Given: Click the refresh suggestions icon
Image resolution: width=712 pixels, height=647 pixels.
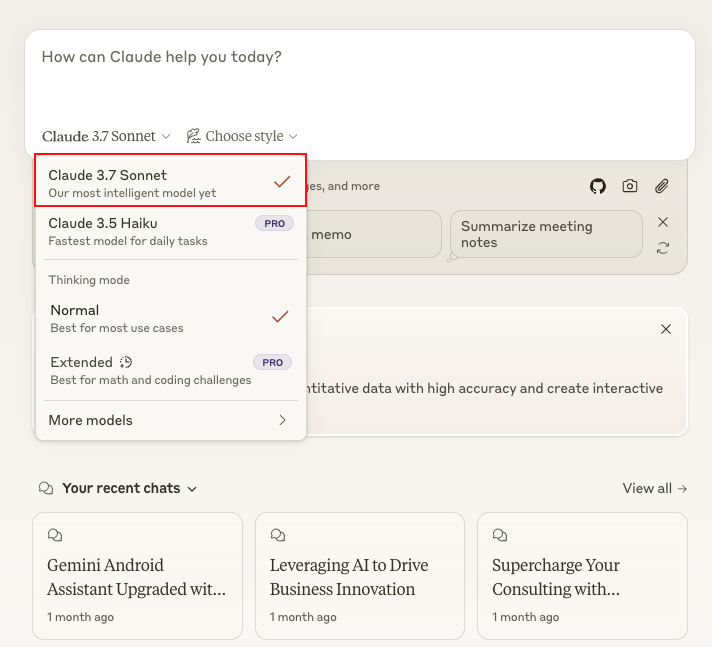Looking at the screenshot, I should [x=663, y=248].
